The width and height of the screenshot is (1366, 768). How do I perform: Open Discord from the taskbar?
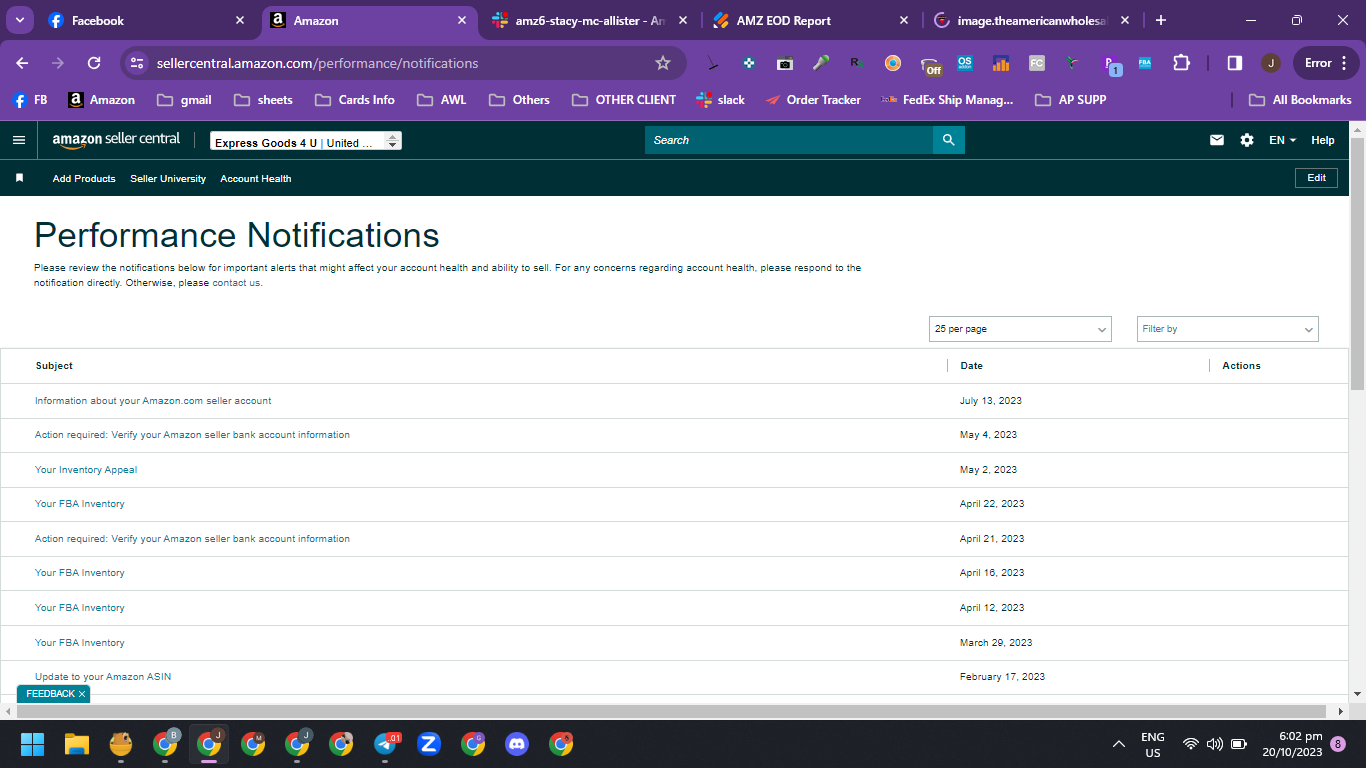click(517, 744)
